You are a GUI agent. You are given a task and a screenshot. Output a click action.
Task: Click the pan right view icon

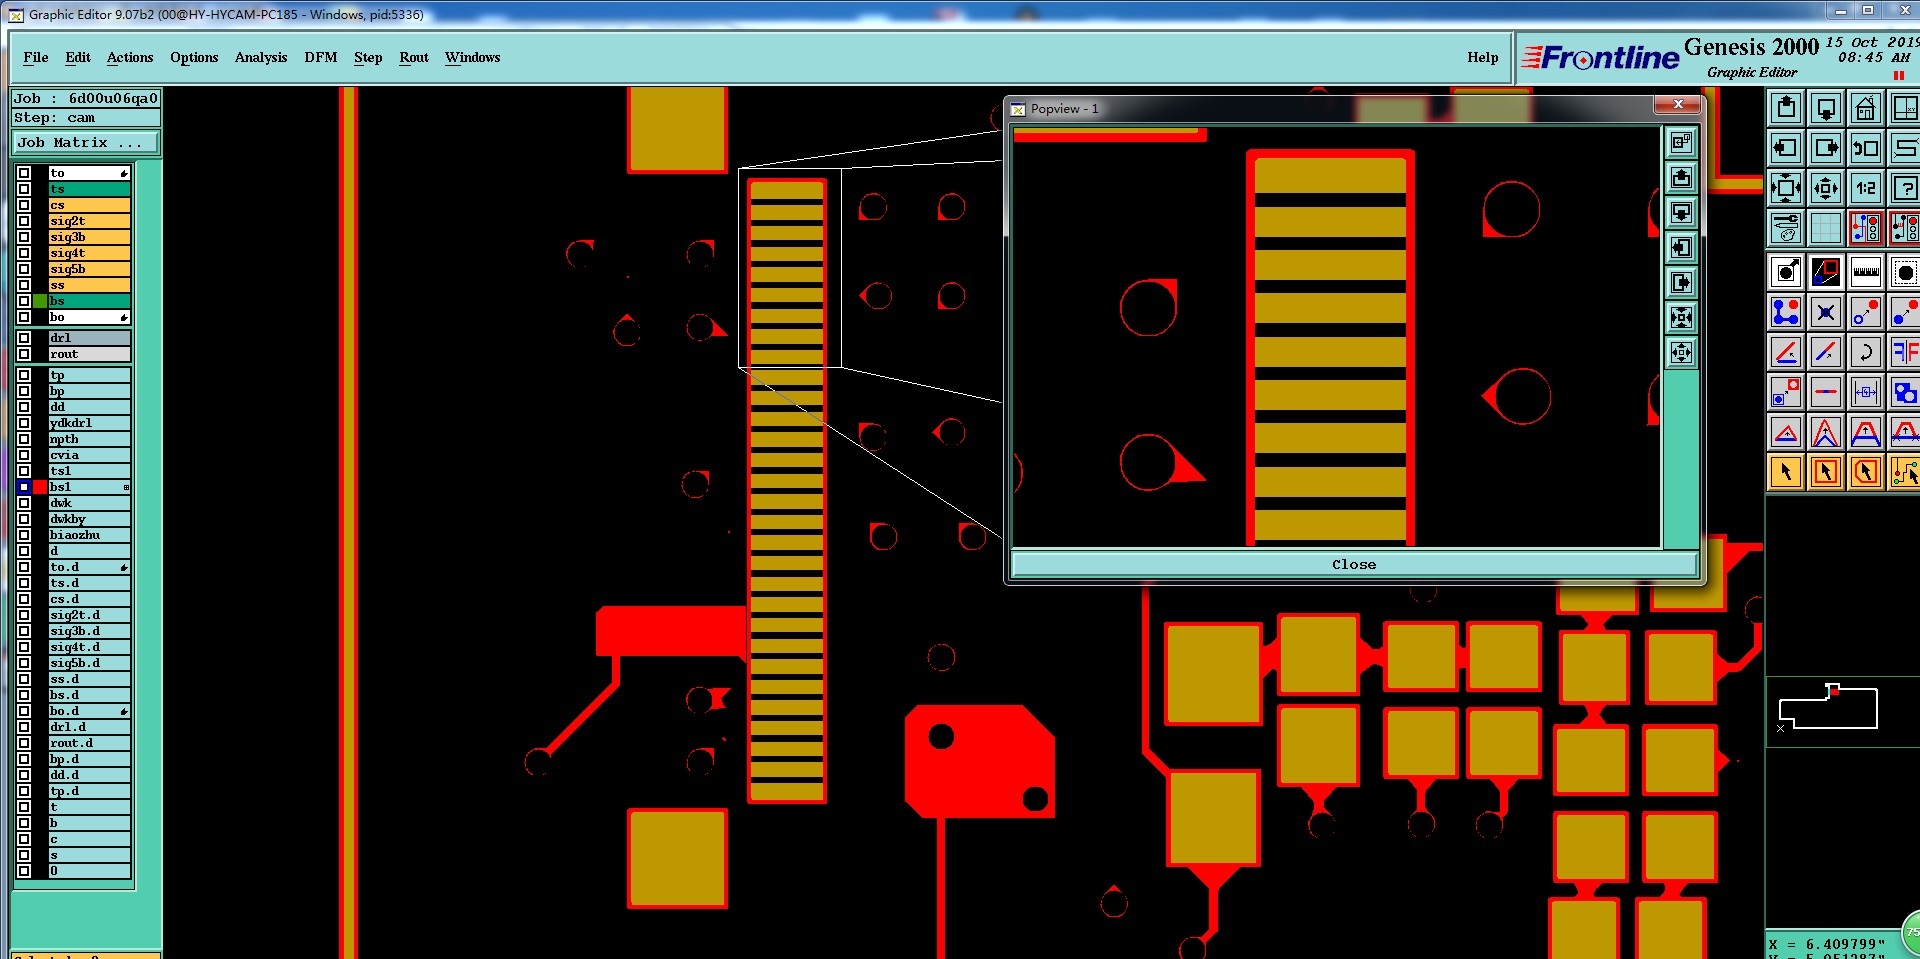point(1826,148)
